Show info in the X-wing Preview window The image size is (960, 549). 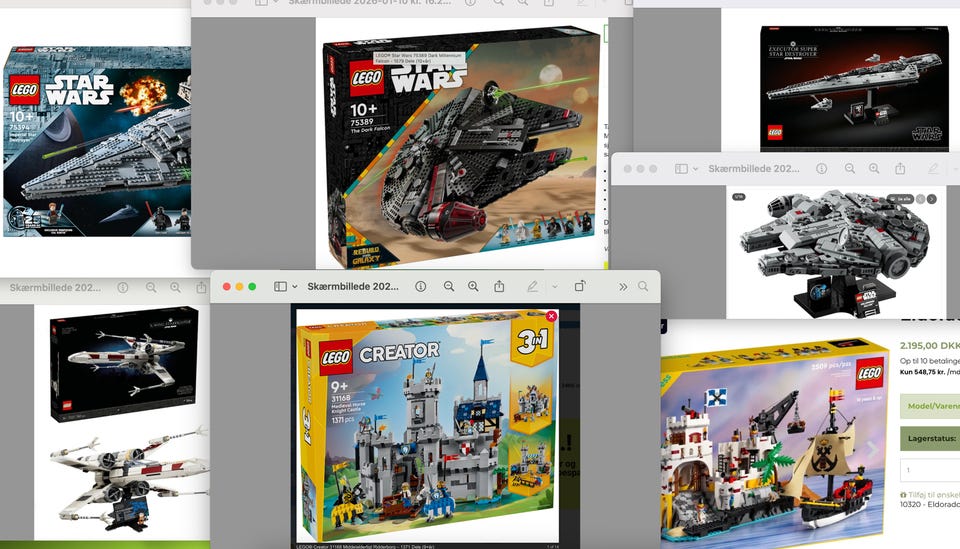(x=122, y=287)
